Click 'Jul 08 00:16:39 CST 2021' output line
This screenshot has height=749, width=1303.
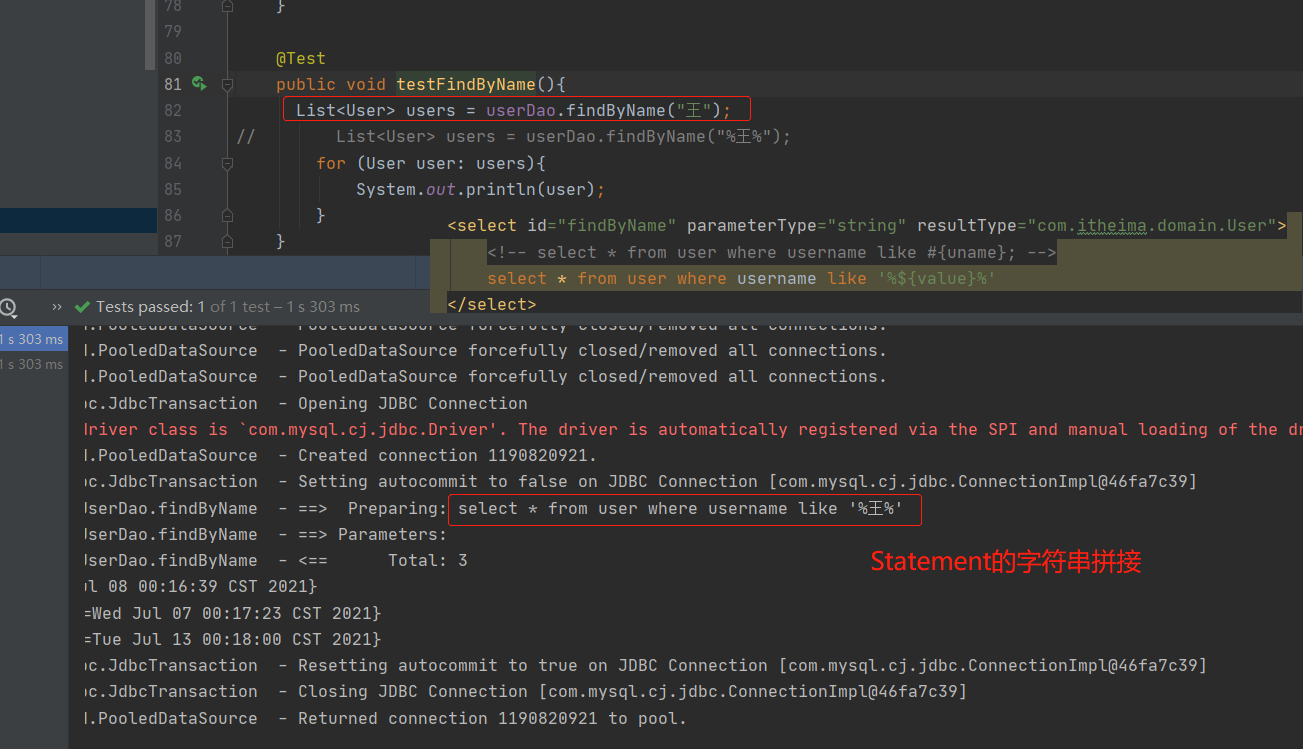(200, 586)
